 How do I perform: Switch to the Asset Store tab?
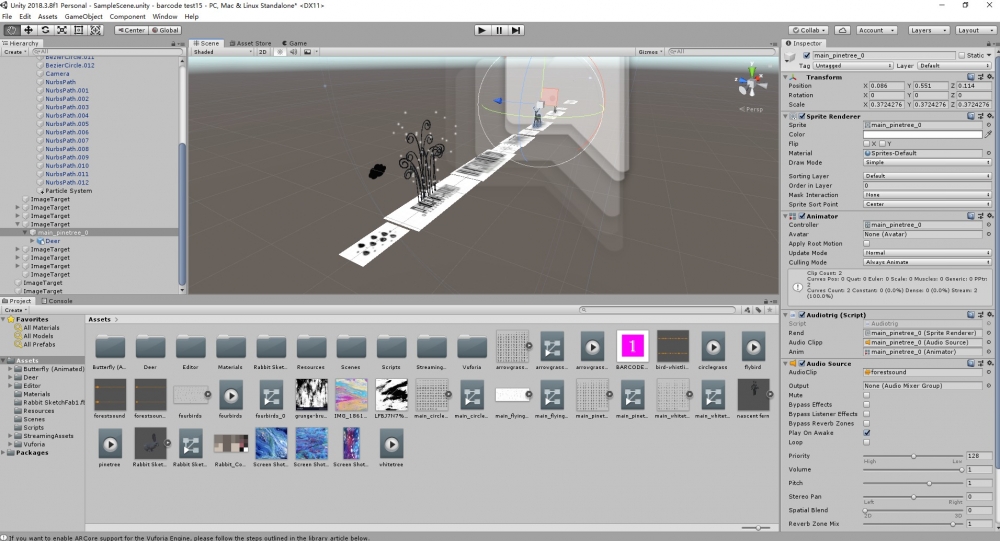click(x=251, y=43)
